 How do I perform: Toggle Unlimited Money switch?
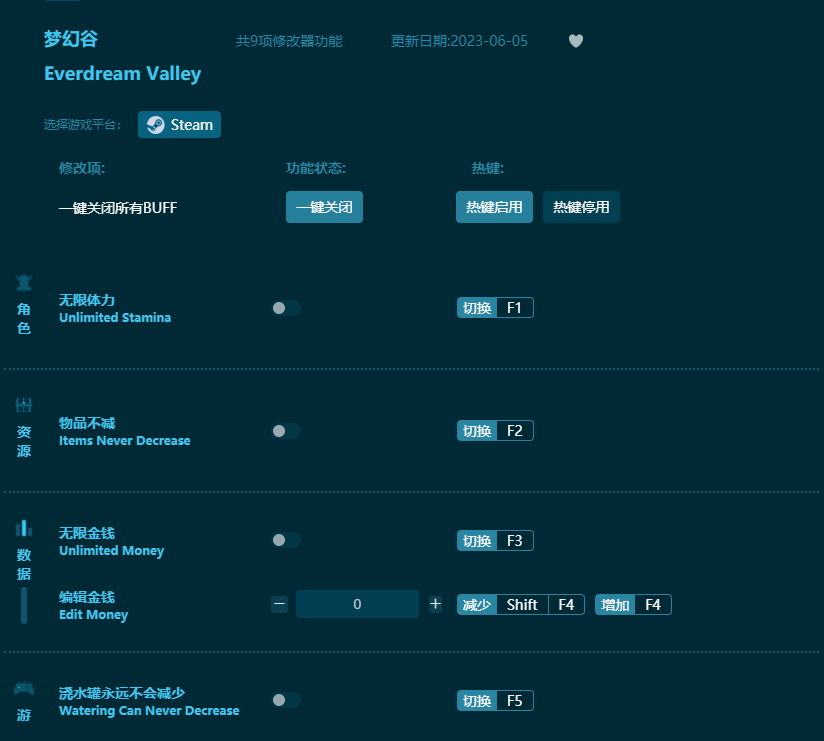pos(286,540)
